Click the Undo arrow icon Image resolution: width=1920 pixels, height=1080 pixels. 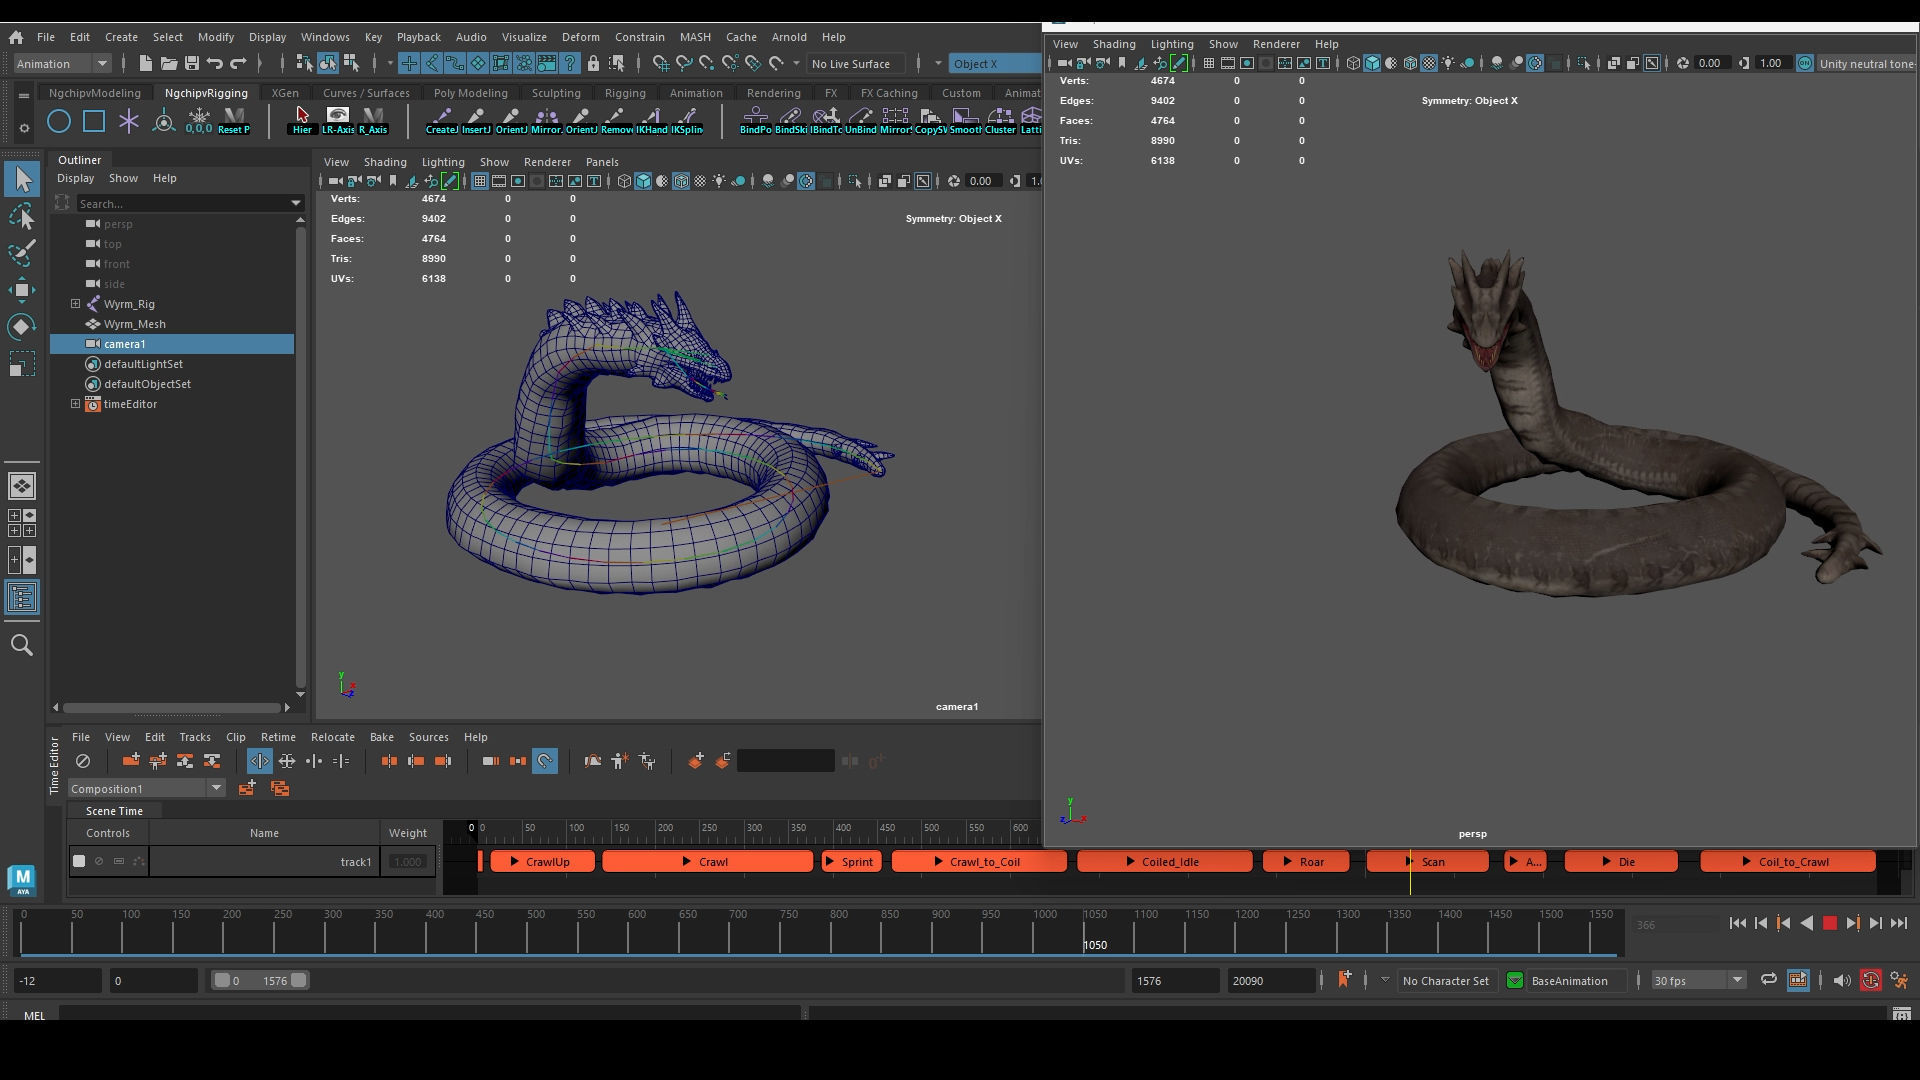pyautogui.click(x=214, y=64)
